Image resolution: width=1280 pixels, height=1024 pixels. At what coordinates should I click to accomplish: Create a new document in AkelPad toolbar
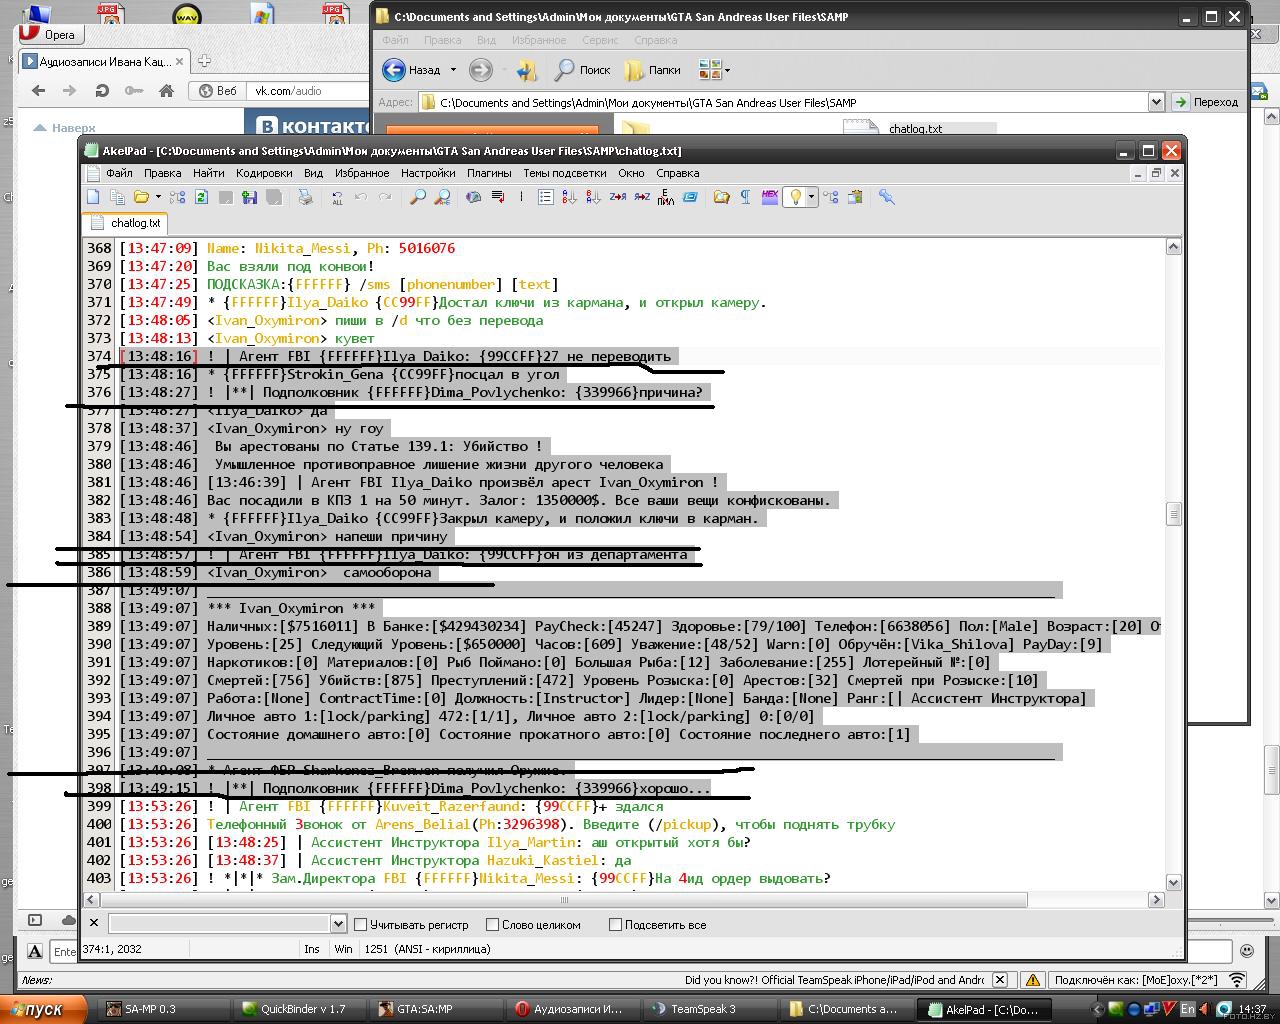[x=93, y=197]
